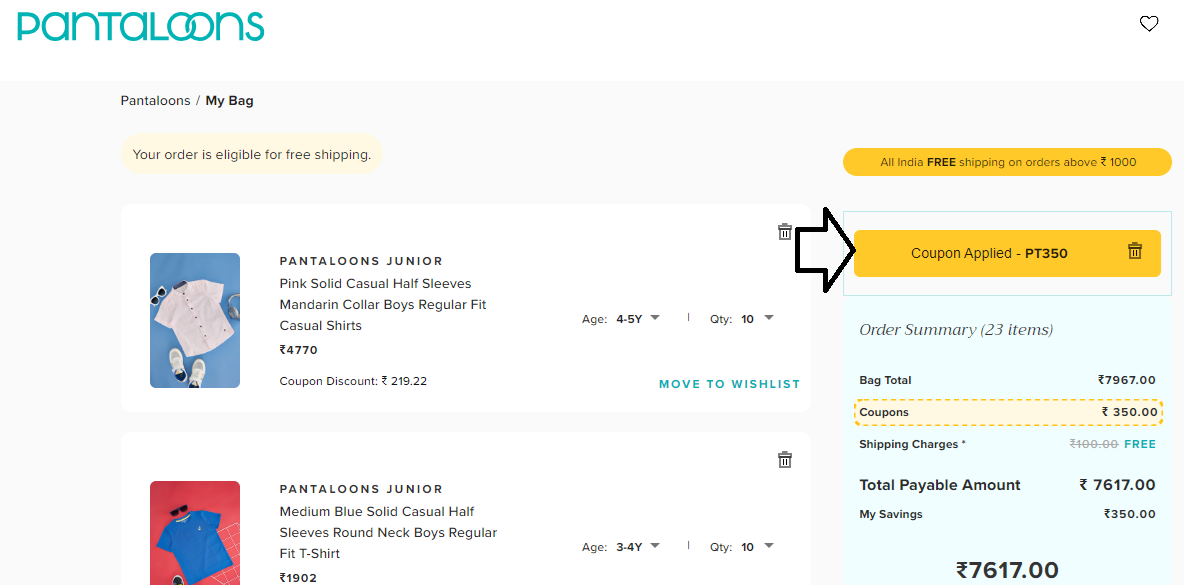Click the Shipping Charges FREE text
The height and width of the screenshot is (585, 1184).
1139,444
